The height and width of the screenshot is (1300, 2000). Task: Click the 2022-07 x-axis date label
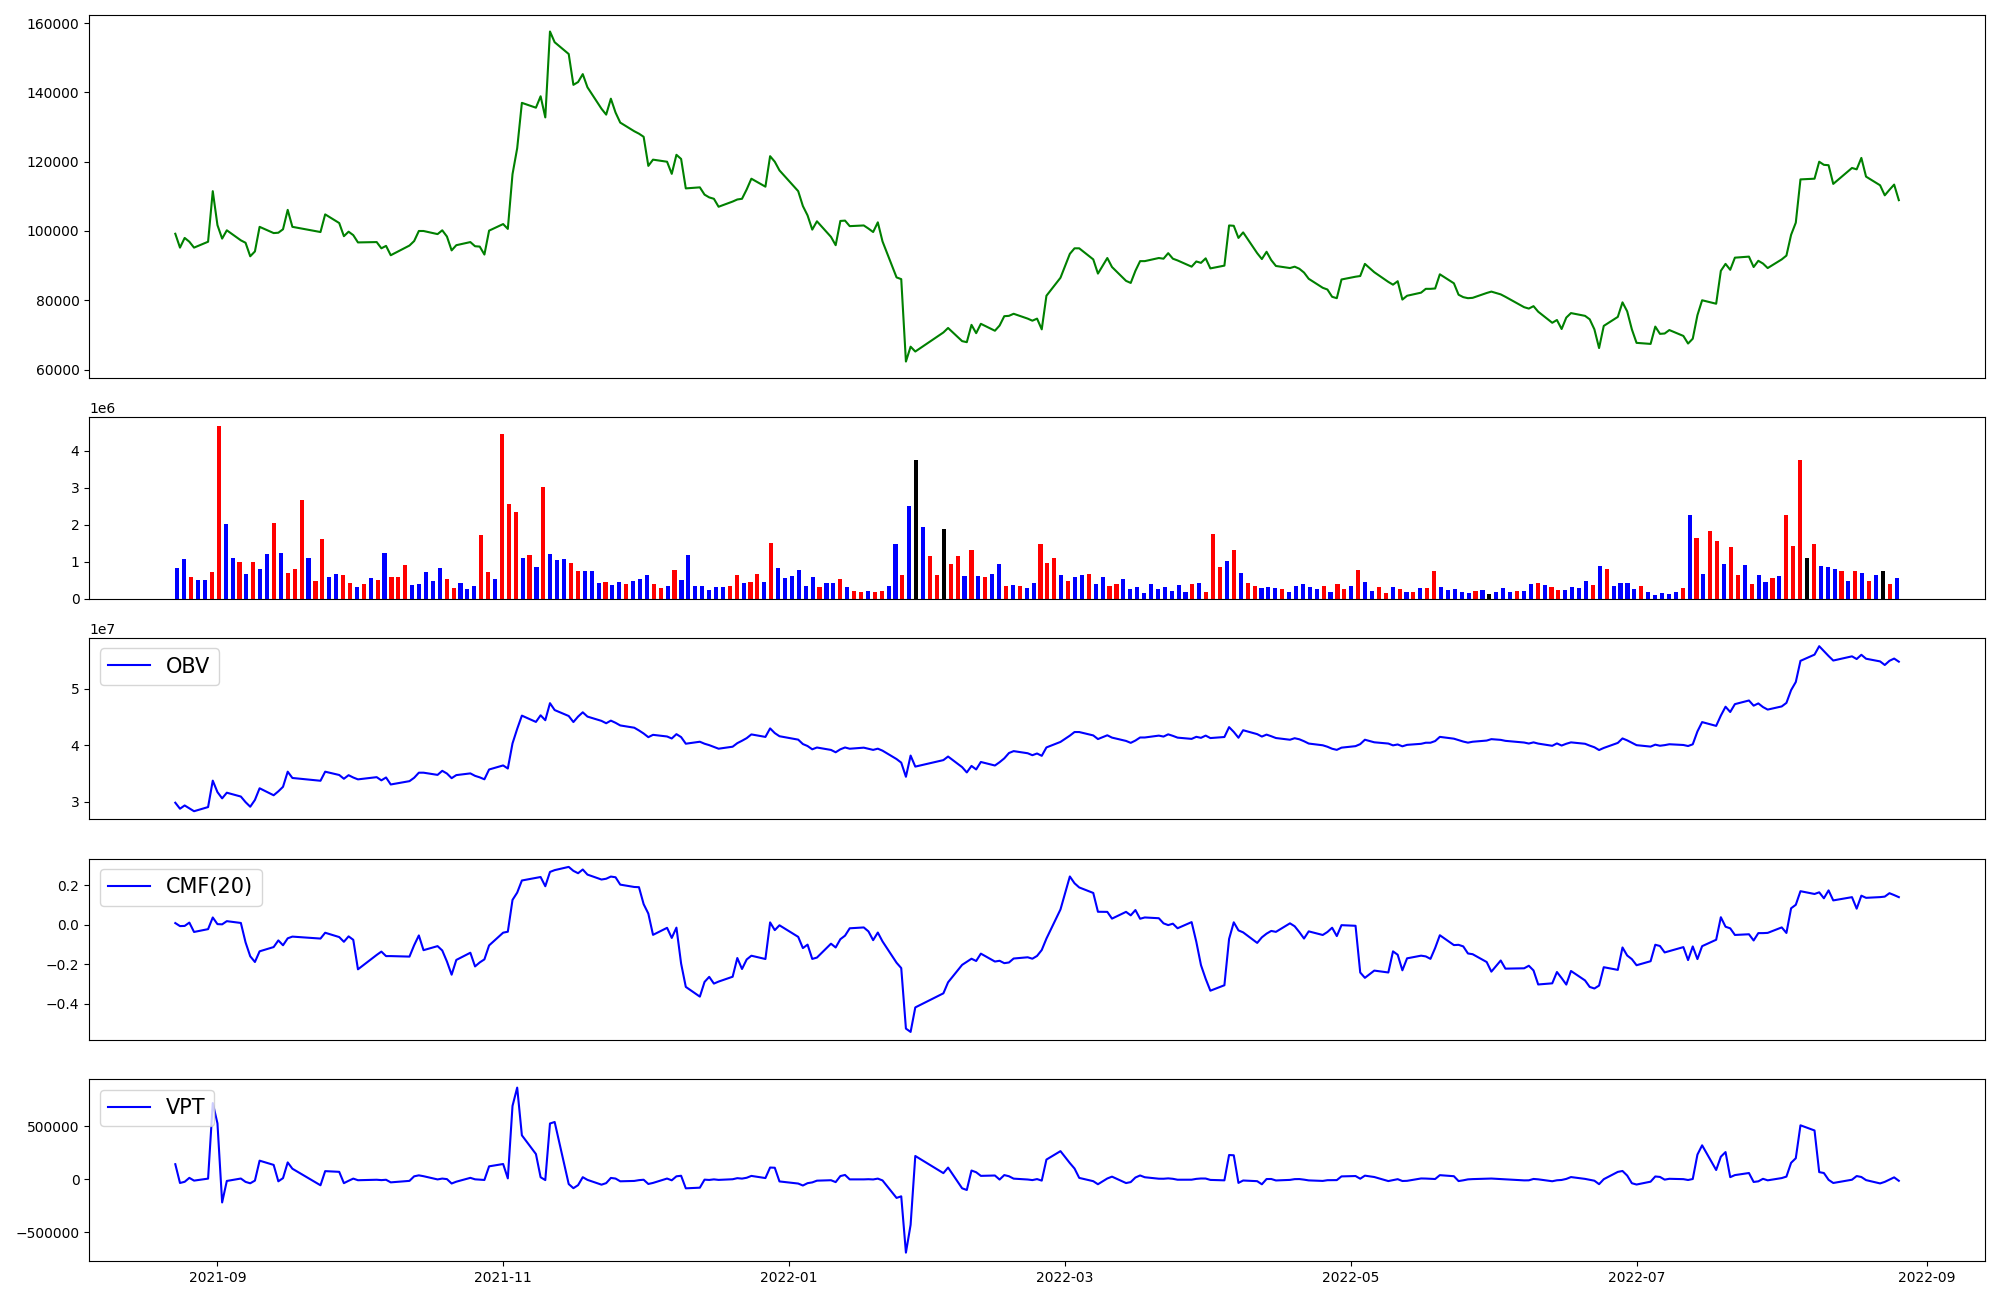(1637, 1277)
